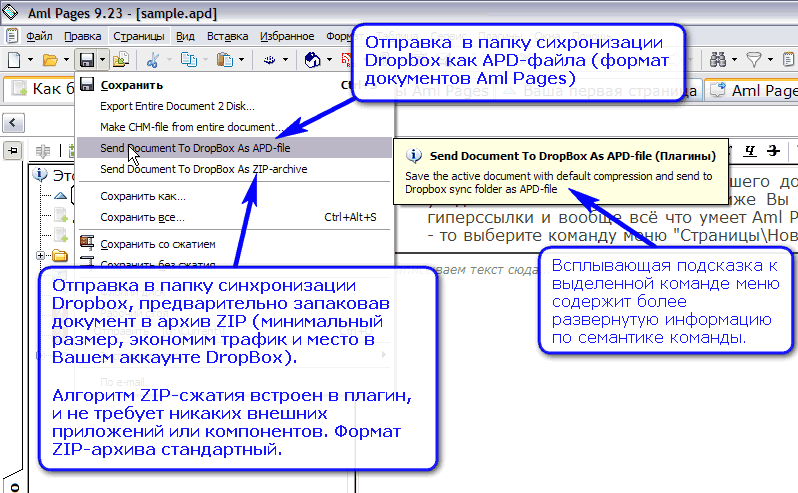Image resolution: width=798 pixels, height=493 pixels.
Task: Click the Aml Pages icon in title bar
Action: (x=10, y=12)
